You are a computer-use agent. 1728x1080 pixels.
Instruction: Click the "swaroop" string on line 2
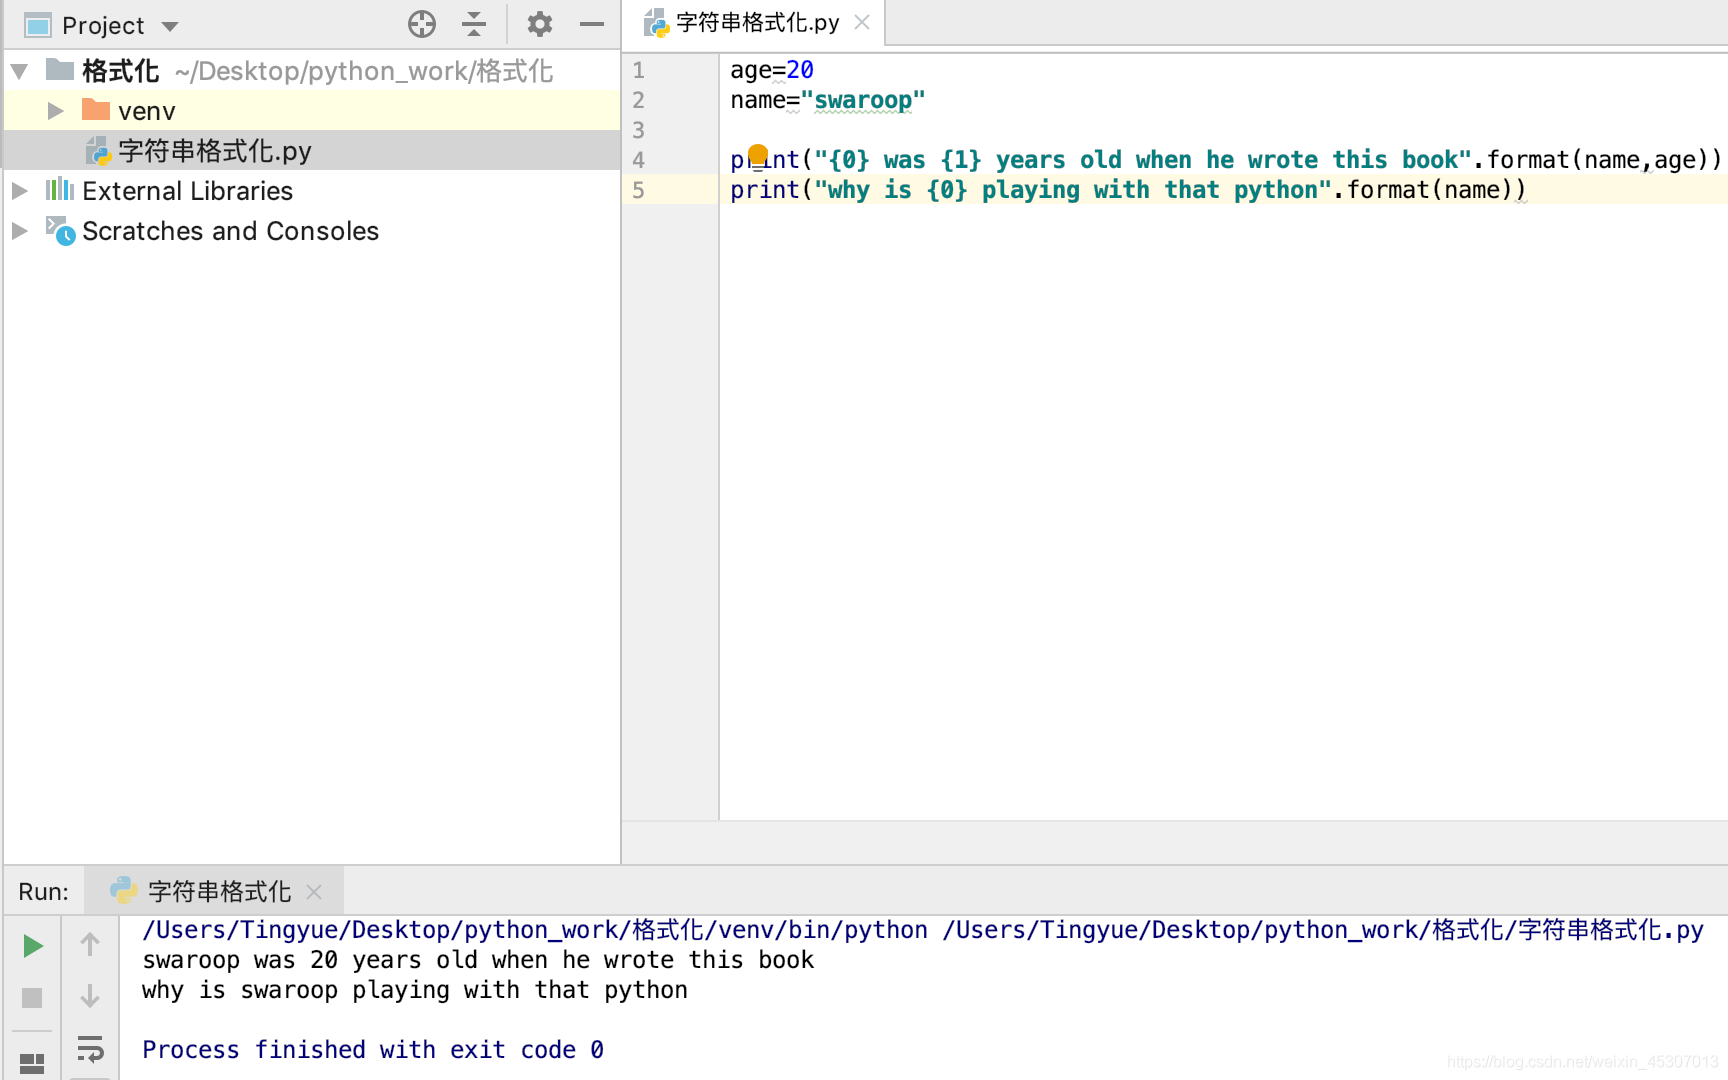pos(863,100)
